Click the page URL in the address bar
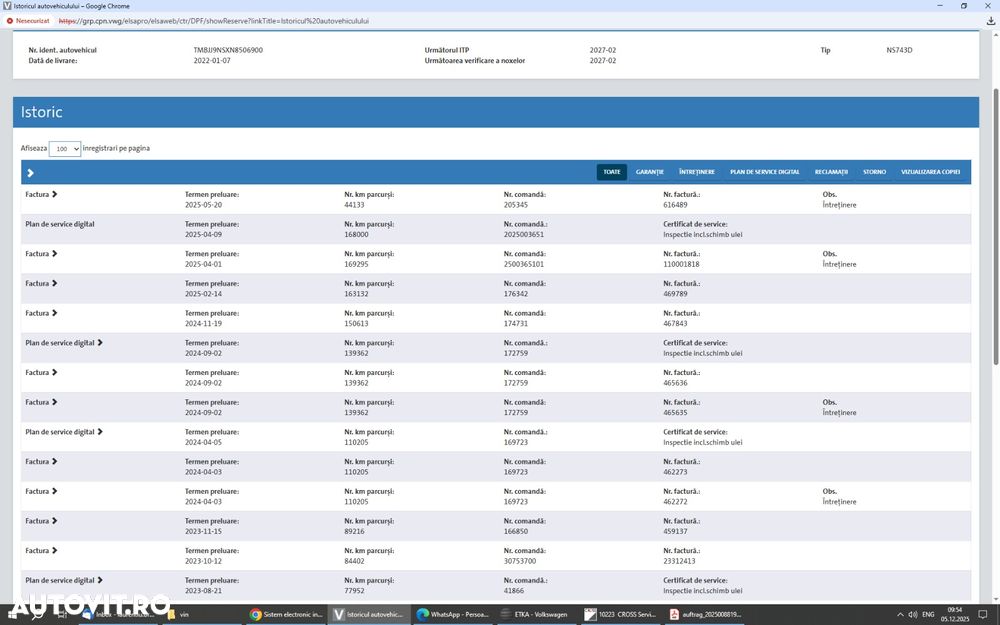Viewport: 1000px width, 625px height. point(214,21)
